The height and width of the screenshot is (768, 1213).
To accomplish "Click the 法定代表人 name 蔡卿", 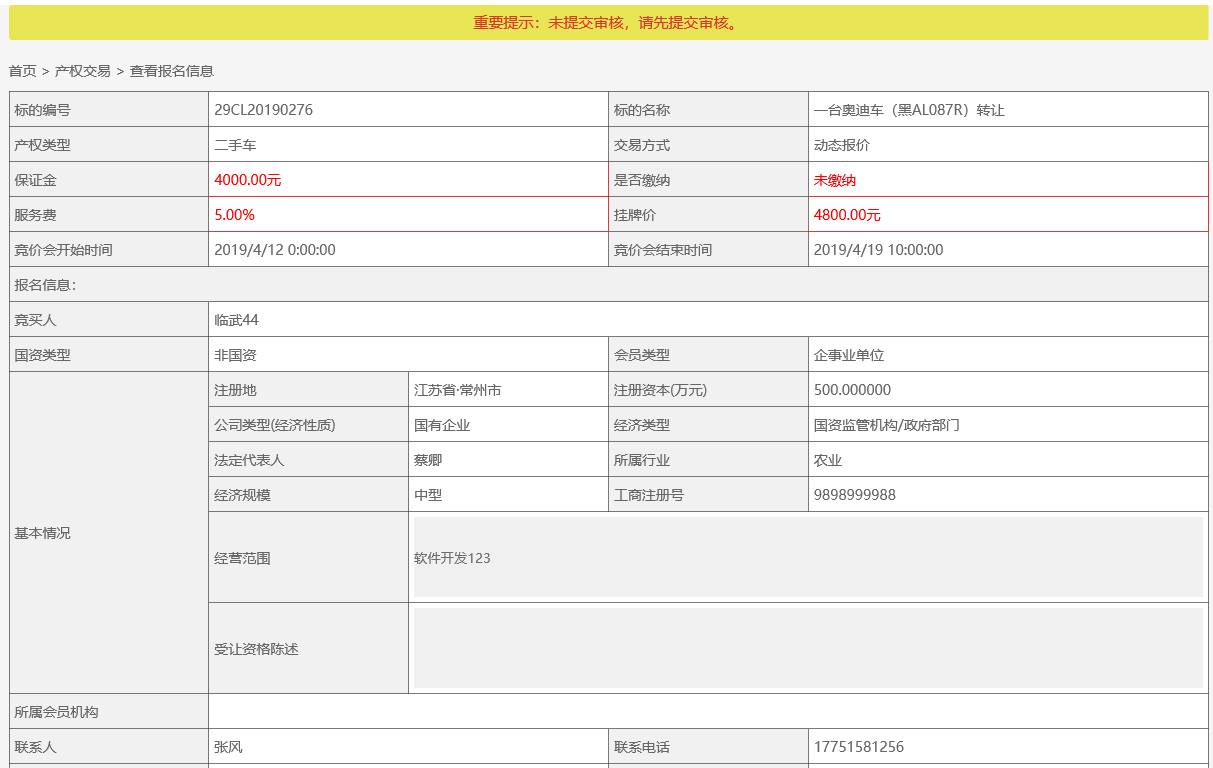I will pyautogui.click(x=428, y=460).
